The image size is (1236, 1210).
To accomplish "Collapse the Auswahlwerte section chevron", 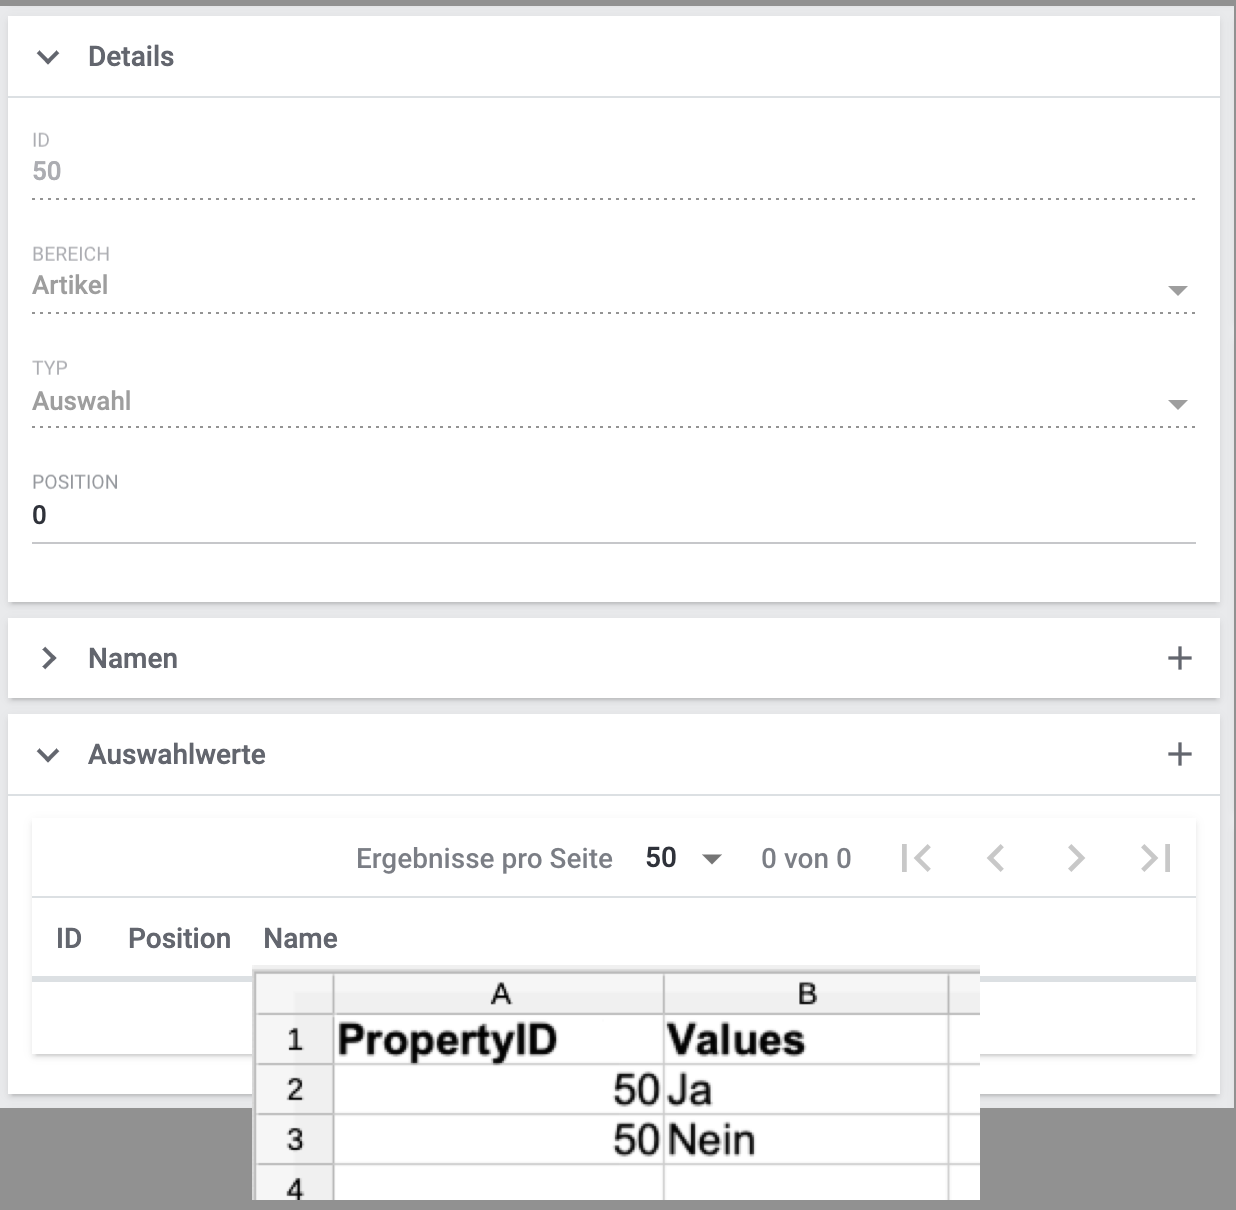I will coord(48,755).
